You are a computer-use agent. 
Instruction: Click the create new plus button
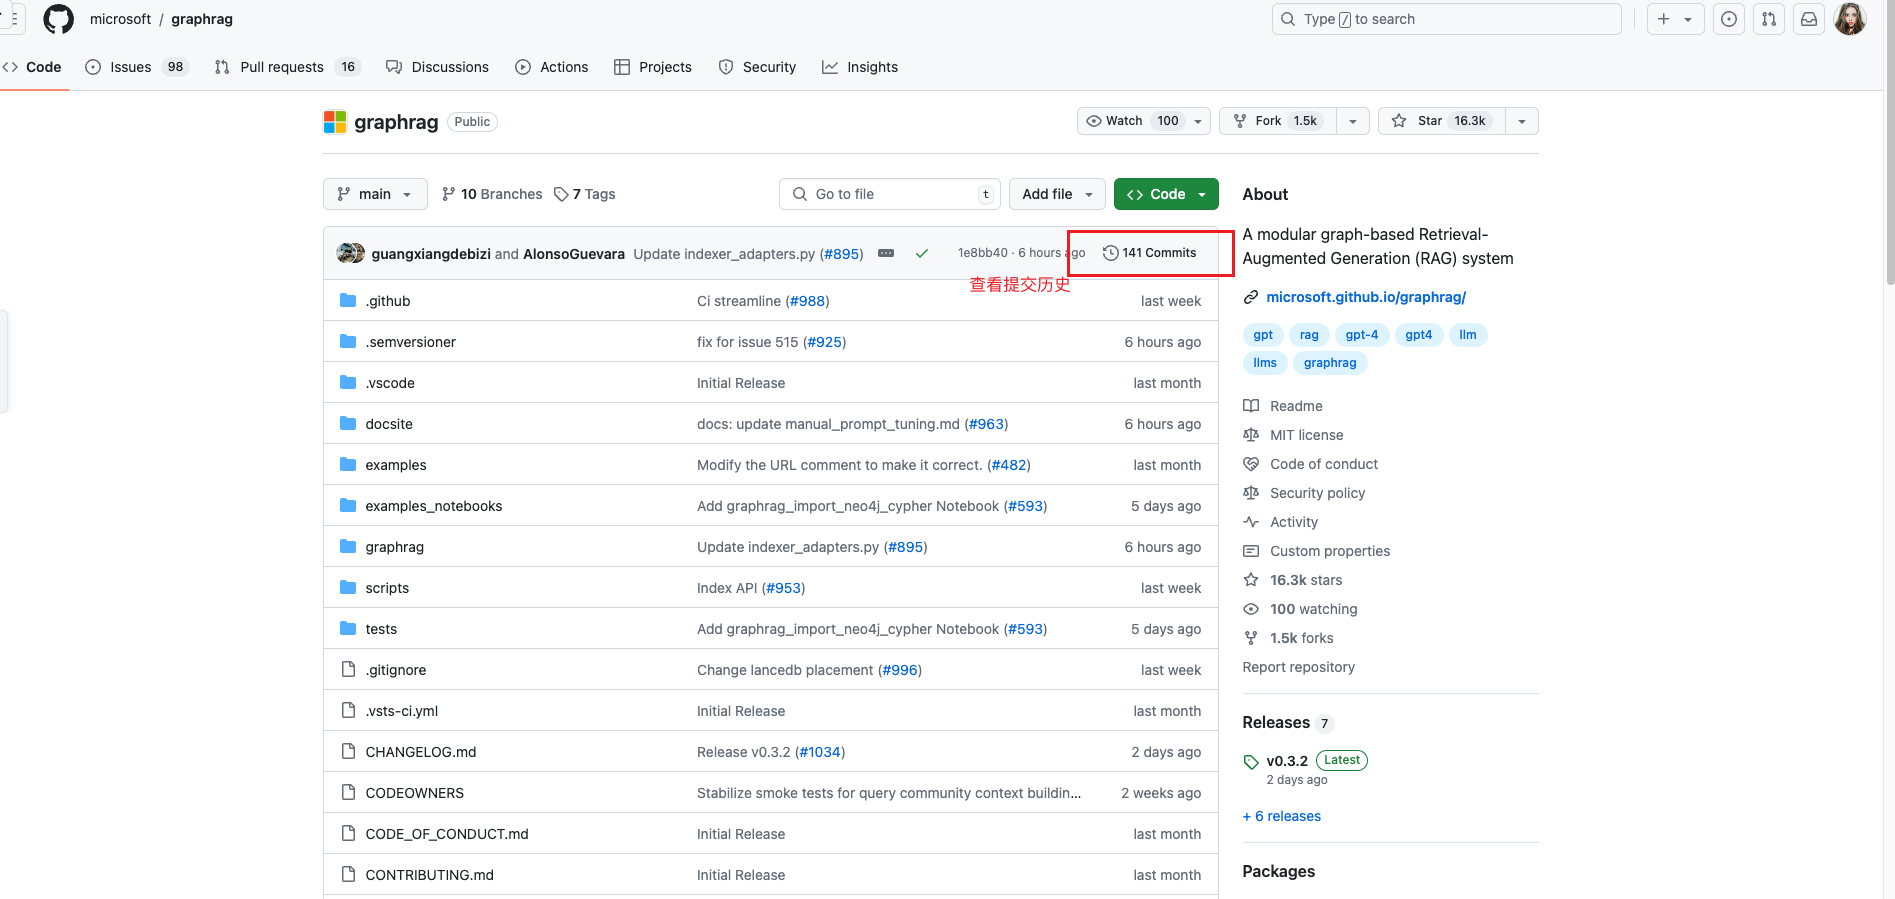click(x=1675, y=19)
